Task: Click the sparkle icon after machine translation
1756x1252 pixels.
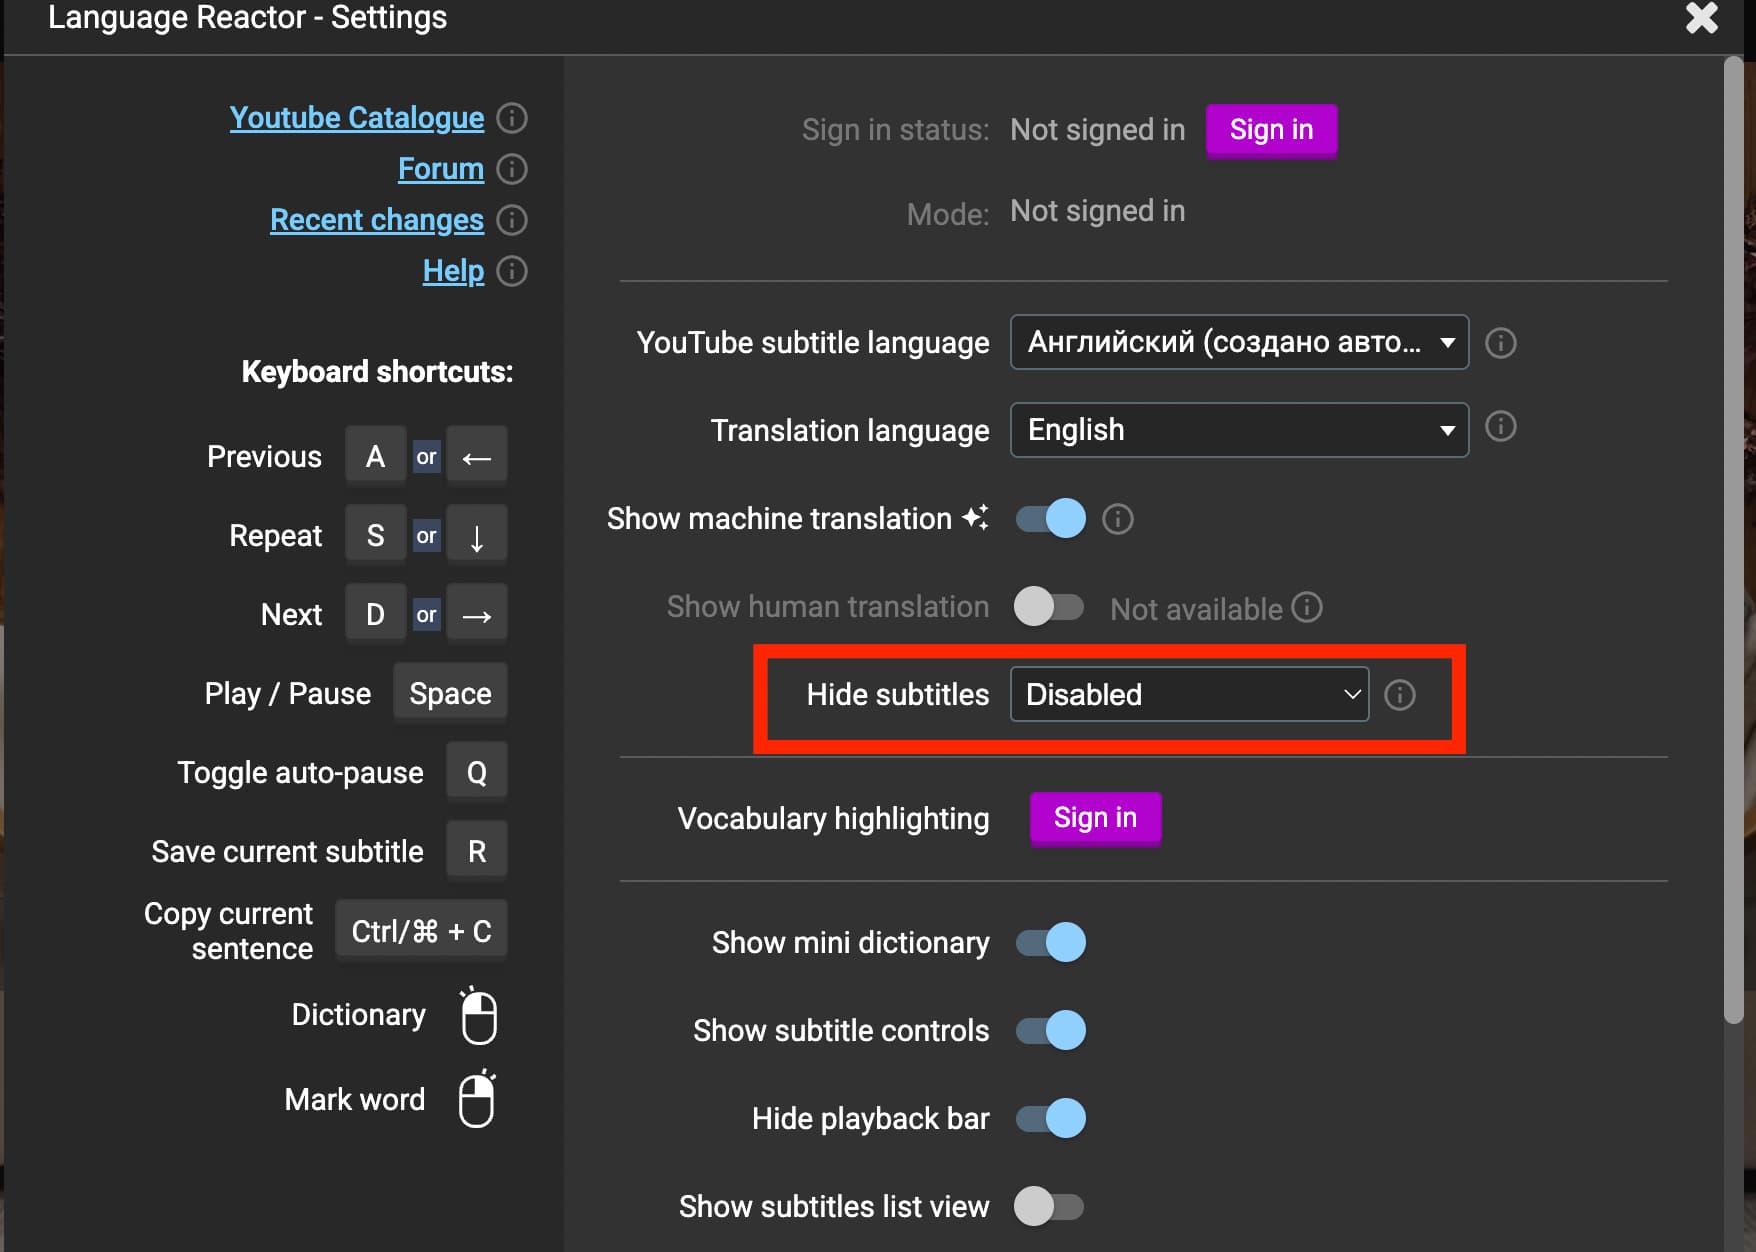Action: pyautogui.click(x=975, y=517)
